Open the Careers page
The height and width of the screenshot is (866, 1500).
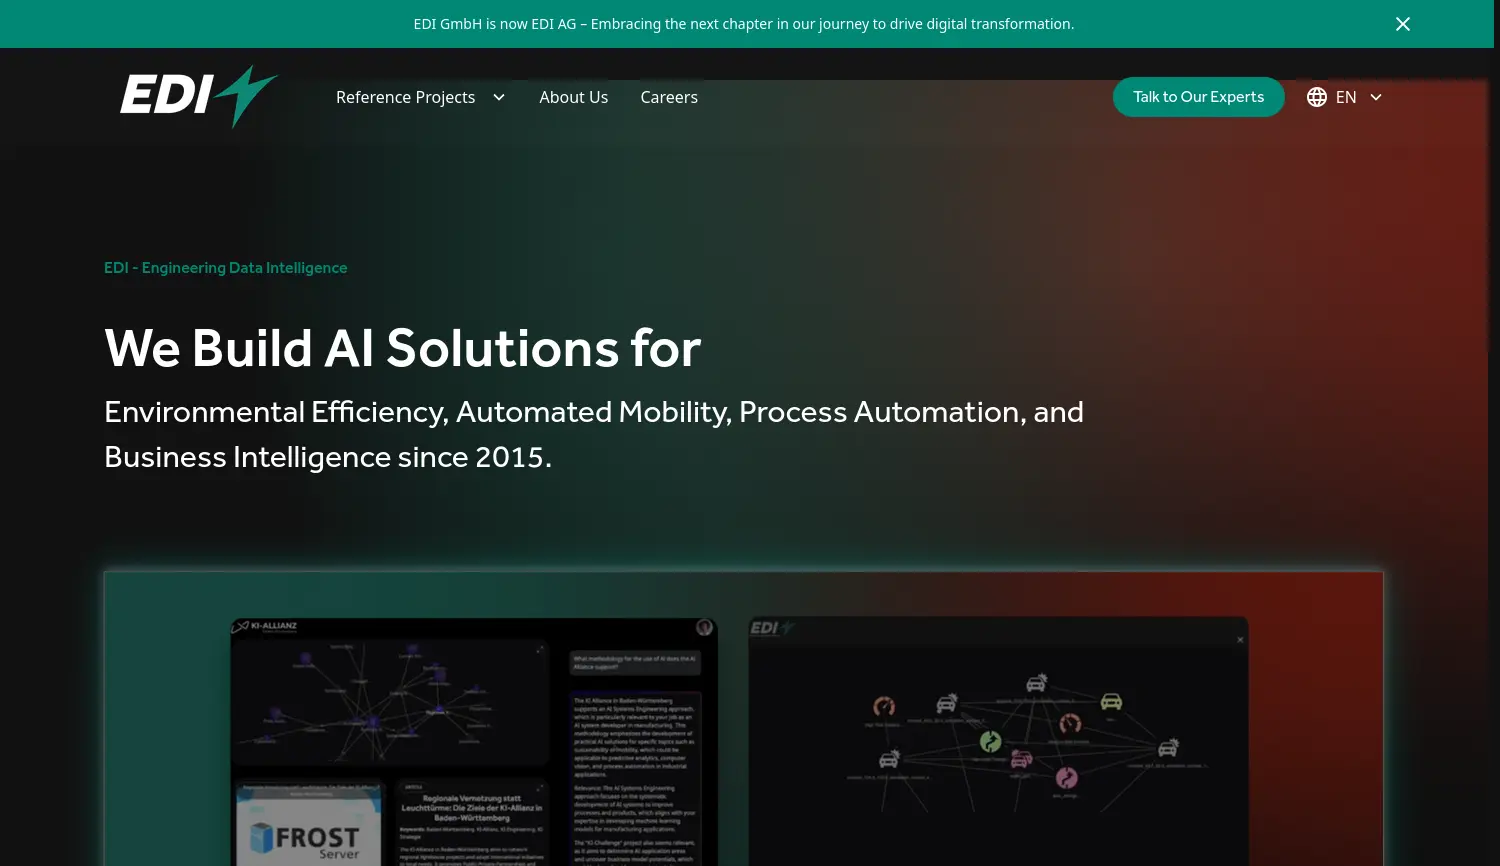669,97
